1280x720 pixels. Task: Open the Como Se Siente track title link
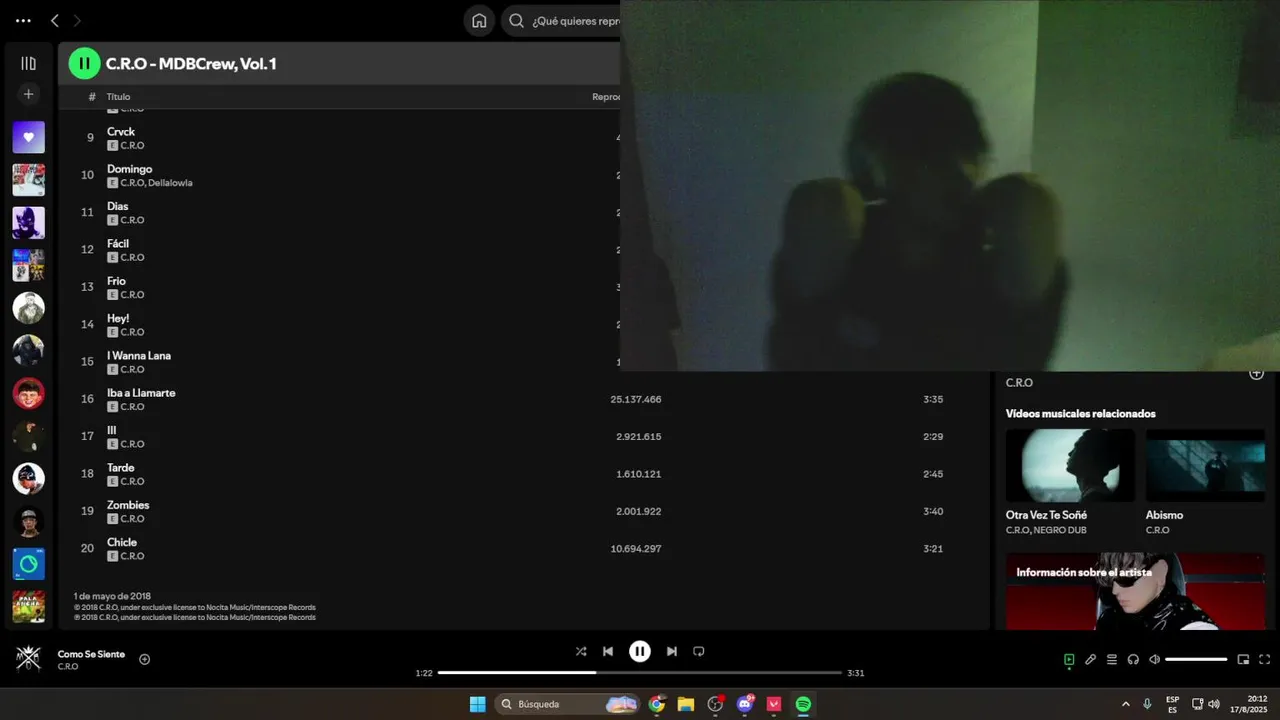tap(91, 654)
